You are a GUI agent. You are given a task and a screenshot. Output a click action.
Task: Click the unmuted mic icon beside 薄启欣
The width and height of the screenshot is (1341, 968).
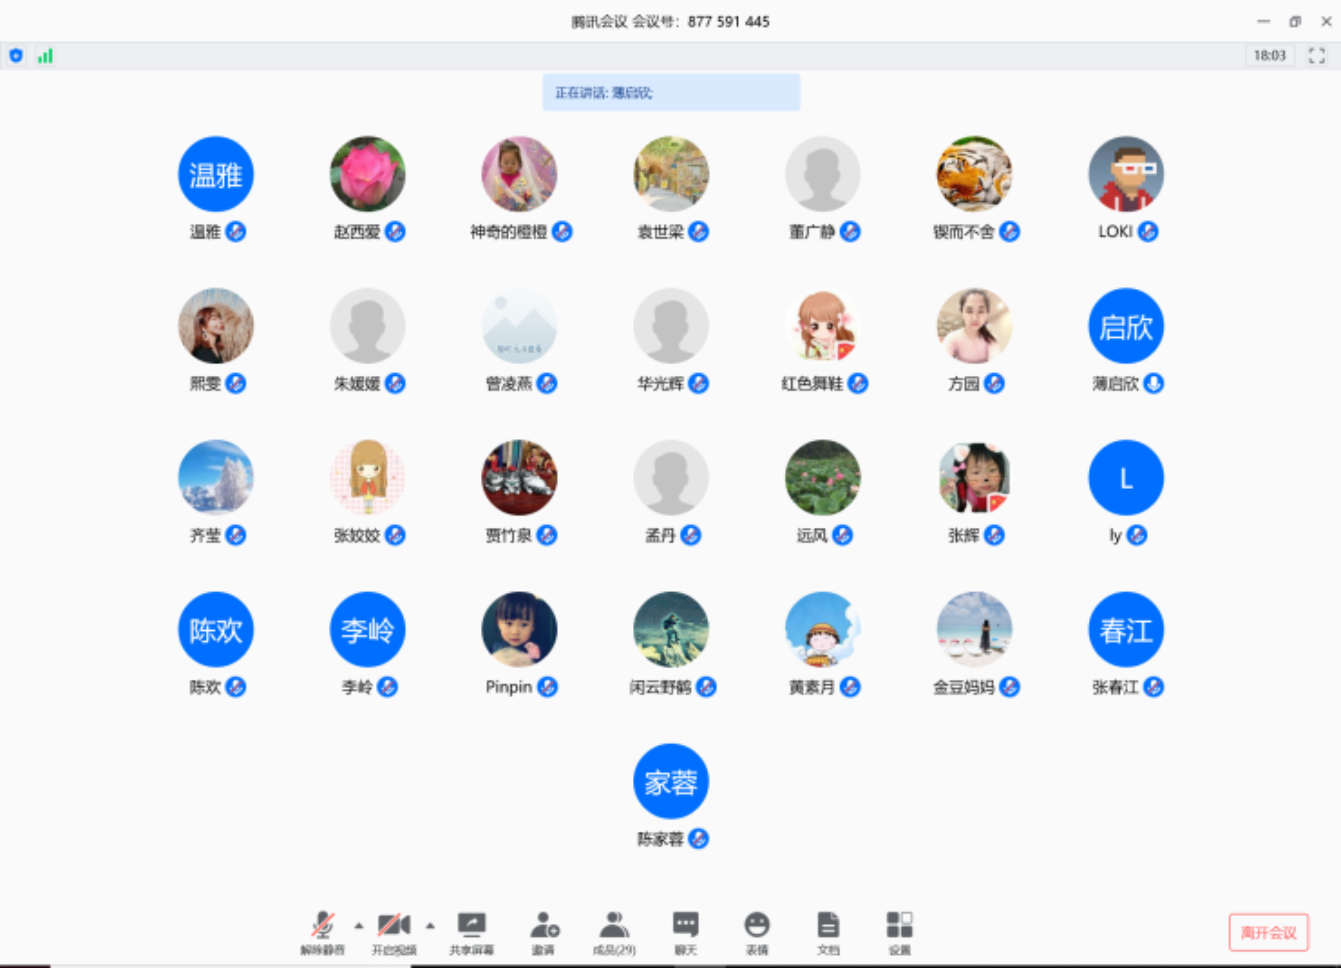pos(1153,384)
